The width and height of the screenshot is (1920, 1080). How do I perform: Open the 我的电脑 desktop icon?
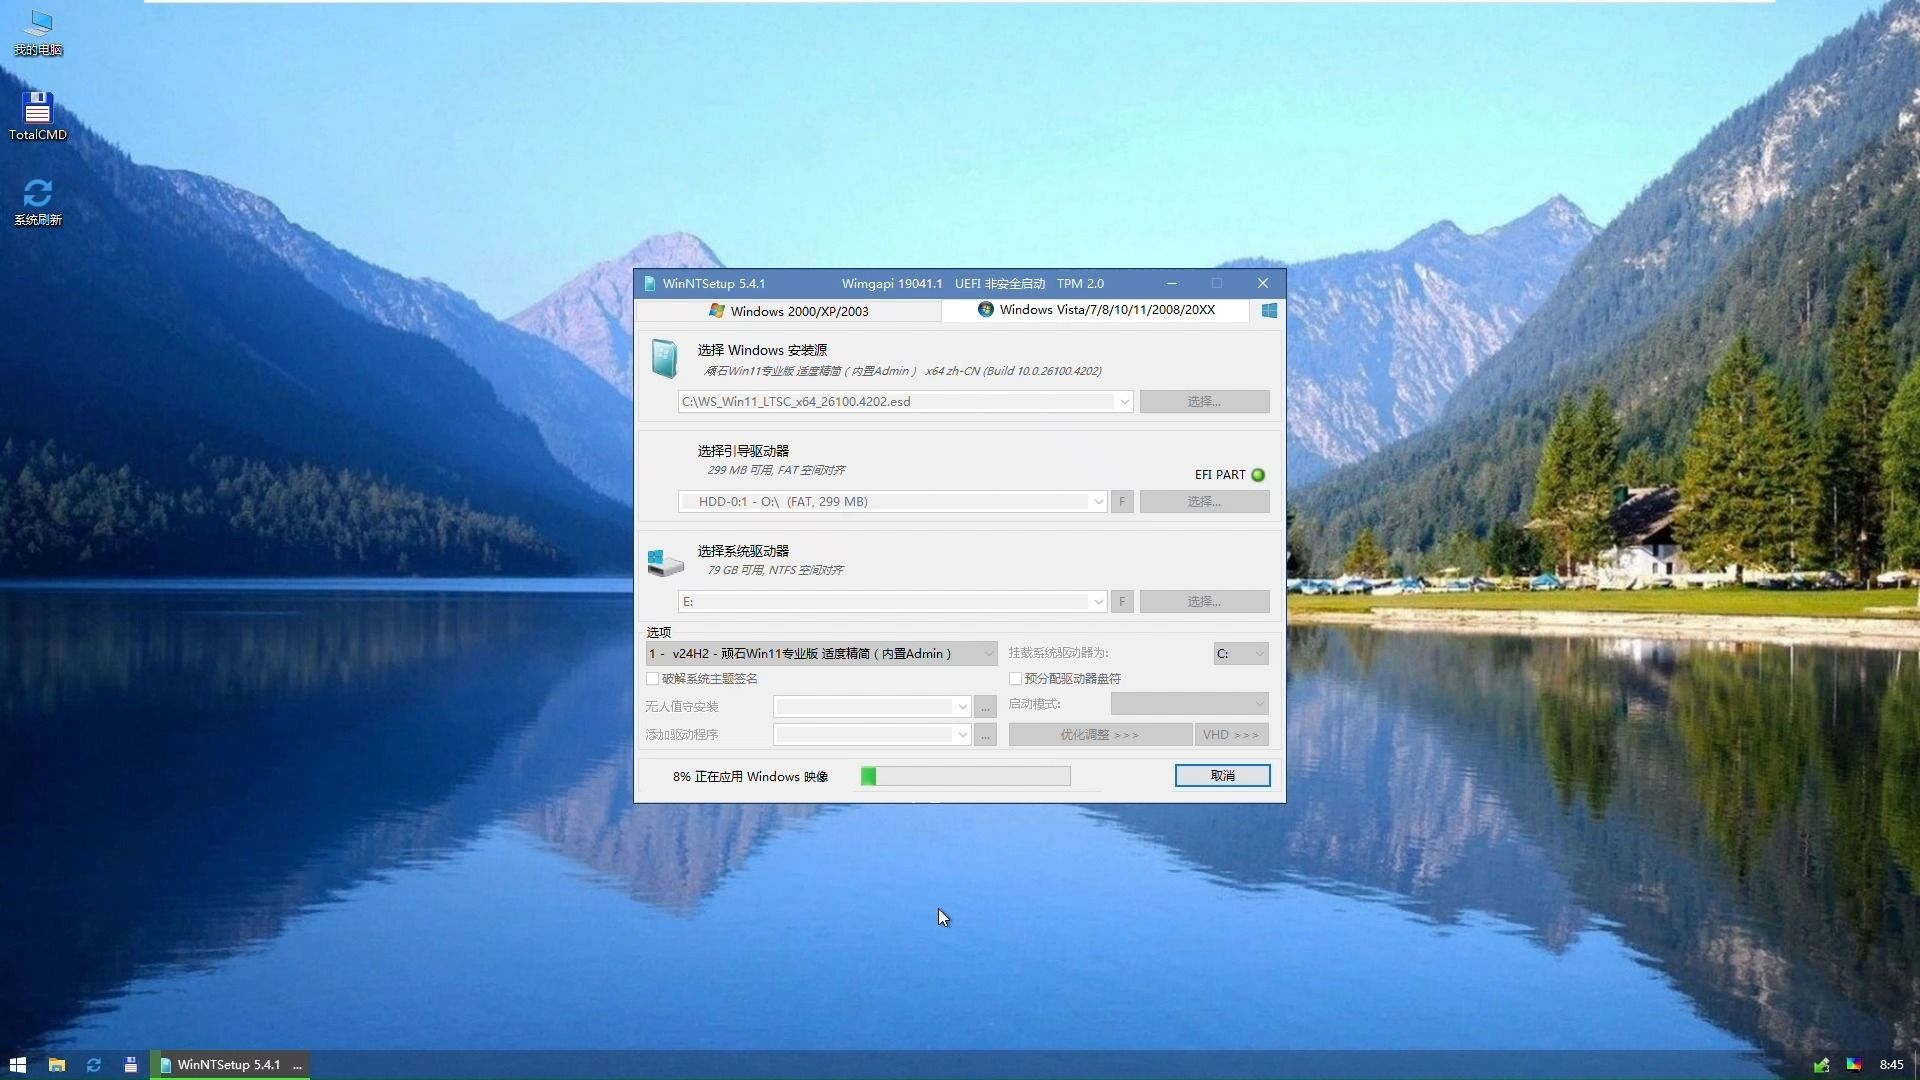point(38,32)
